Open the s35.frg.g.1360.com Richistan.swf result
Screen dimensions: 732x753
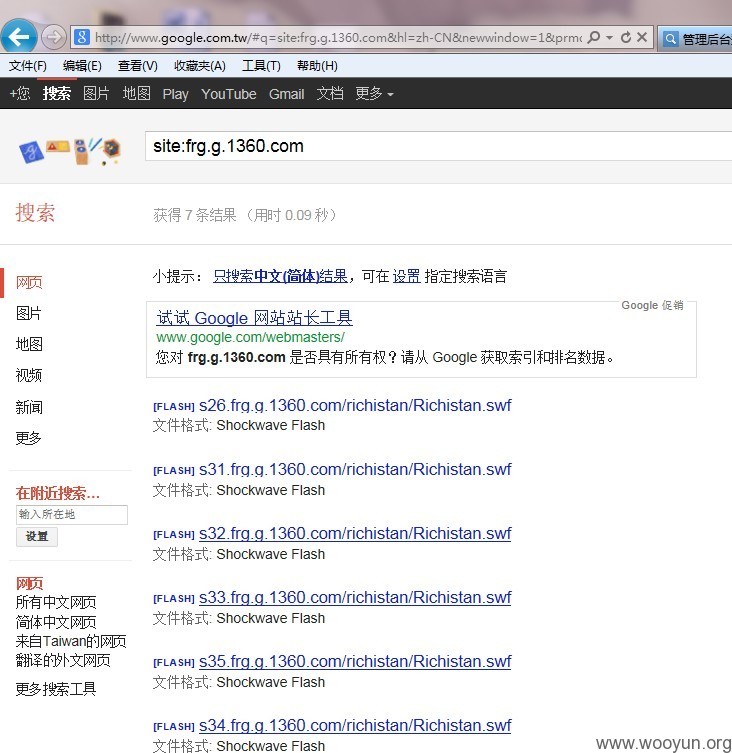point(355,661)
